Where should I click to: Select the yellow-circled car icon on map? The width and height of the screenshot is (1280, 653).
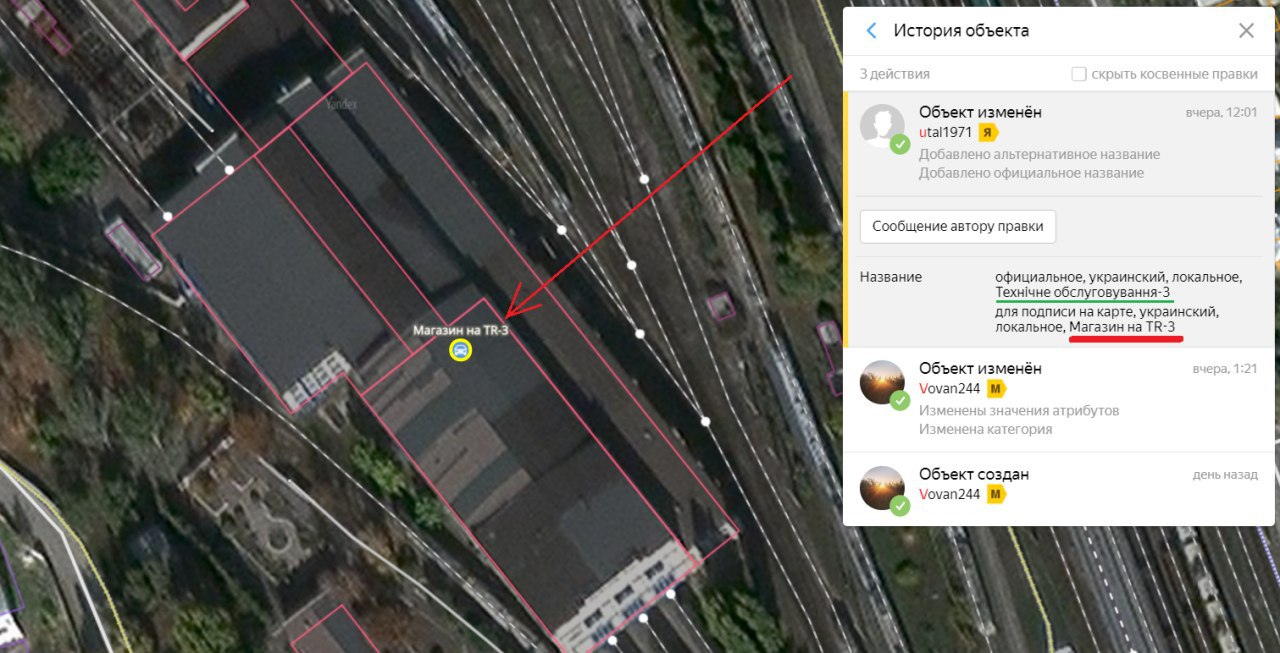460,349
